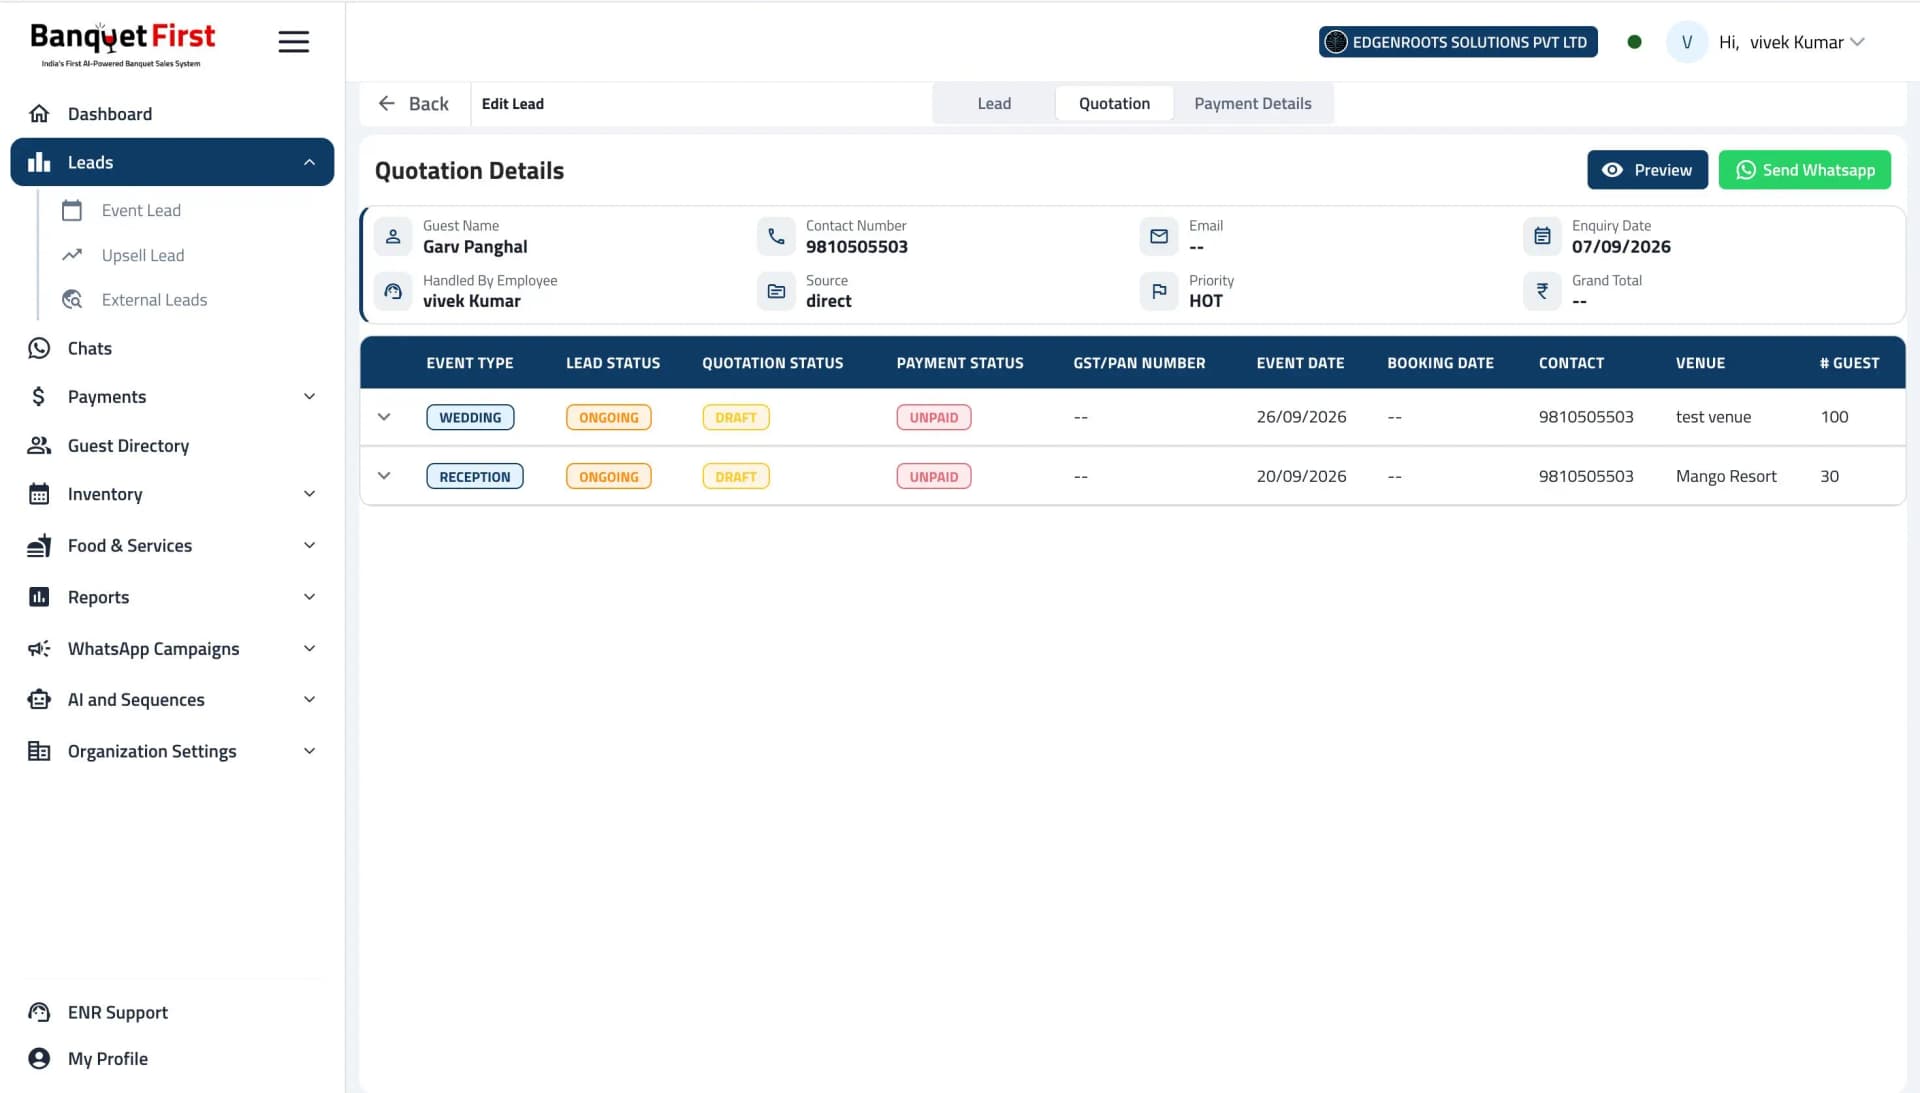Select the Quotation tab
Image resolution: width=1920 pixels, height=1093 pixels.
(1114, 103)
